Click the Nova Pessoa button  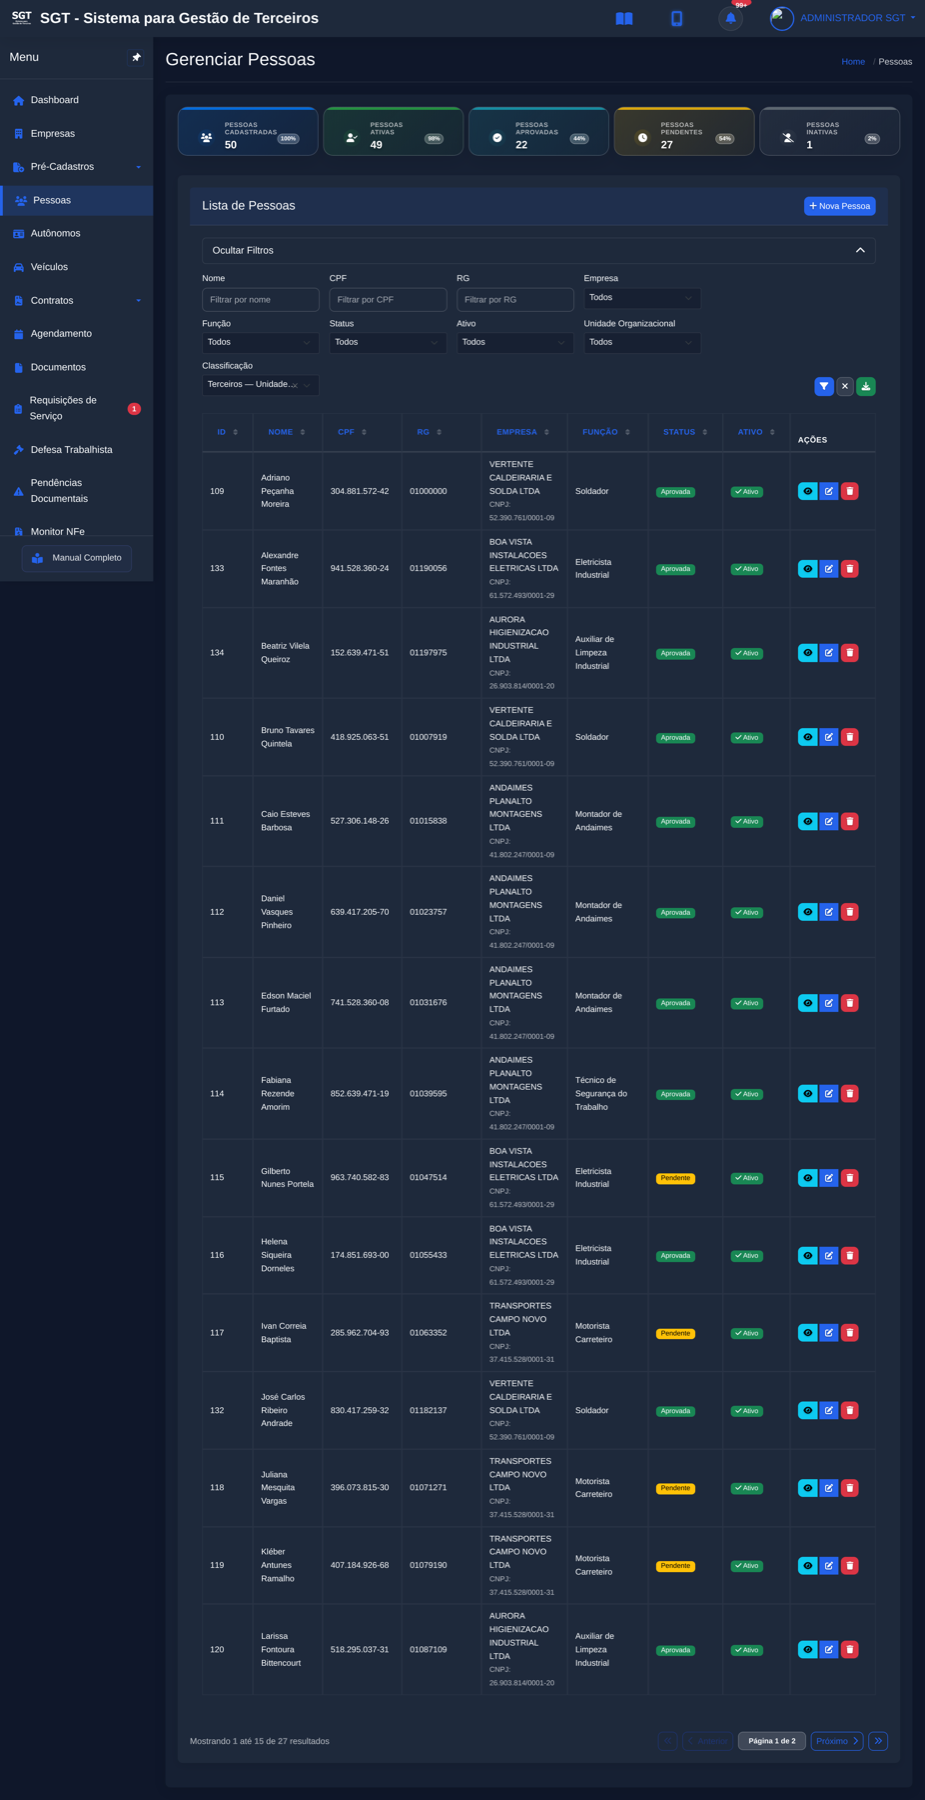(840, 206)
